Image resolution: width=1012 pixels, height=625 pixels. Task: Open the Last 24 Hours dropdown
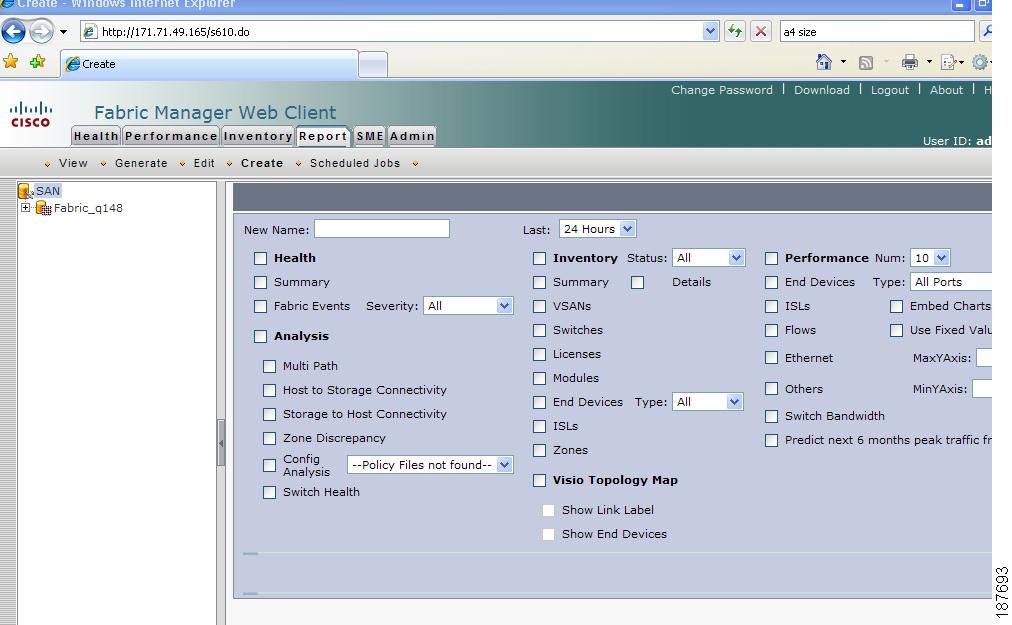(597, 229)
